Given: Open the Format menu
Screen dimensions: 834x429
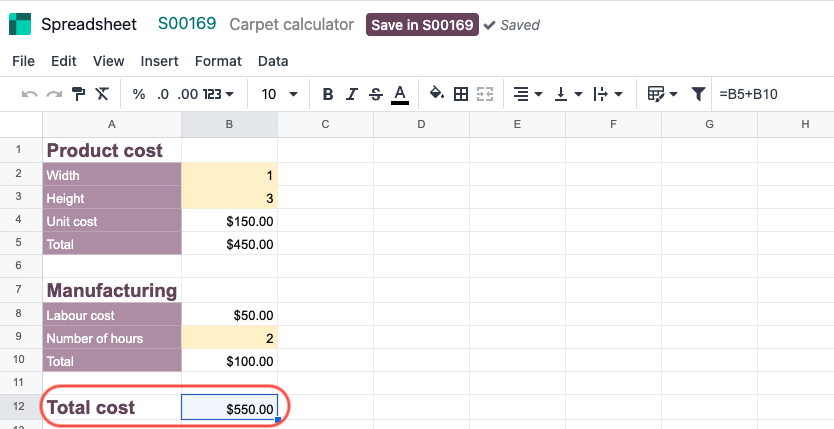Looking at the screenshot, I should click(x=218, y=61).
